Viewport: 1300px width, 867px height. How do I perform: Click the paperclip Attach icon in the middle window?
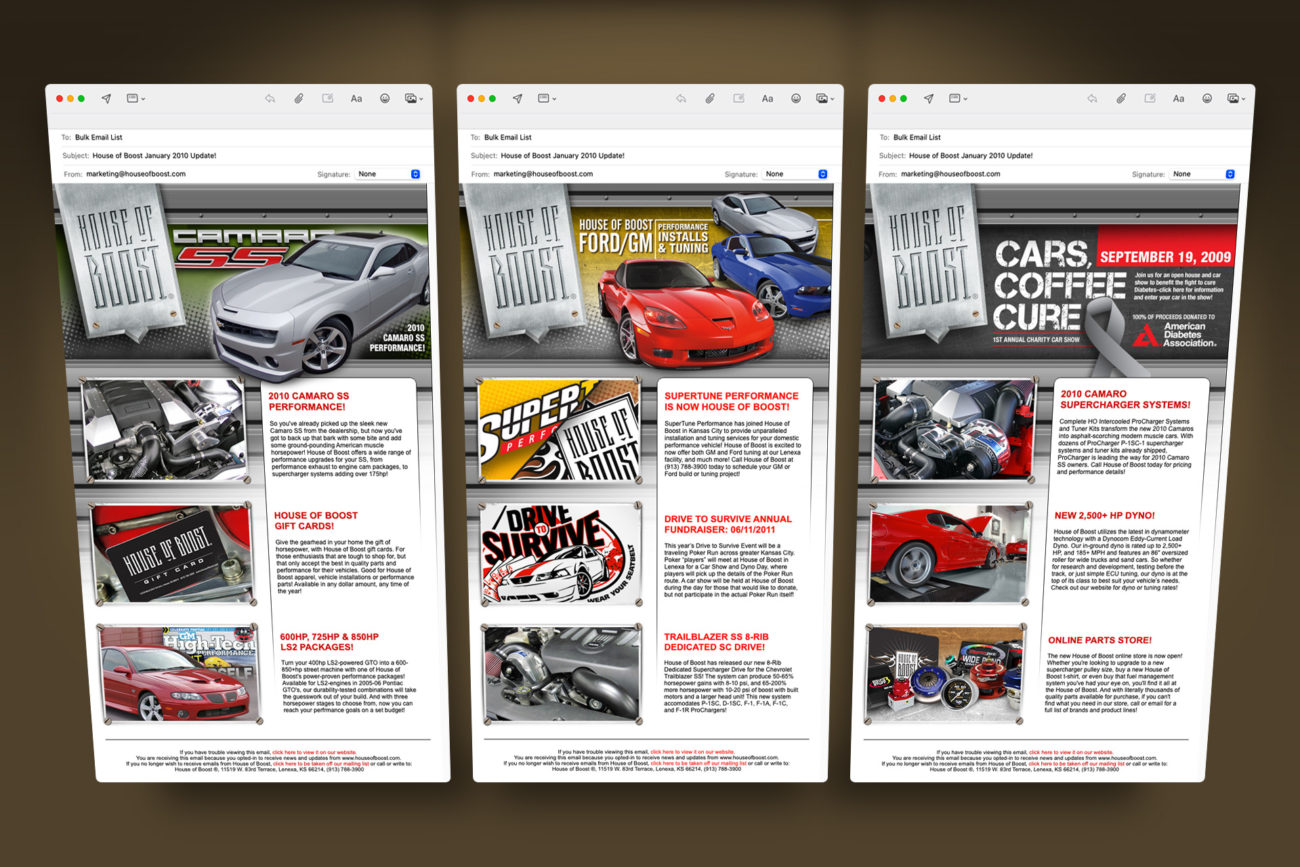coord(710,98)
